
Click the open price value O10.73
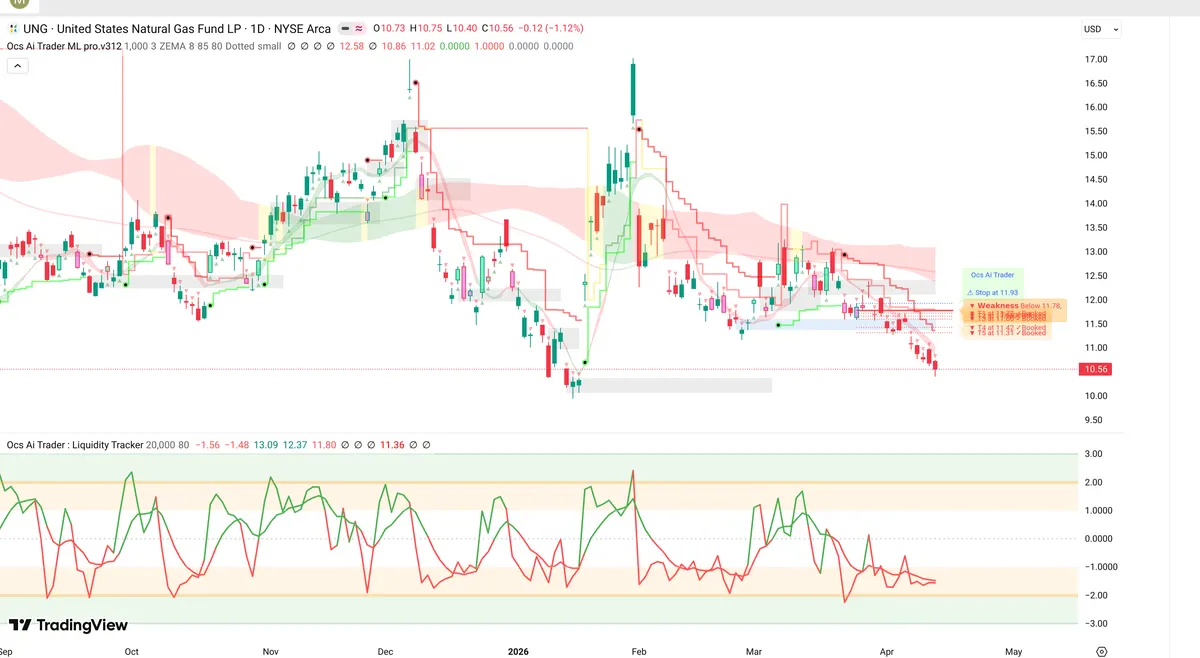[x=391, y=29]
